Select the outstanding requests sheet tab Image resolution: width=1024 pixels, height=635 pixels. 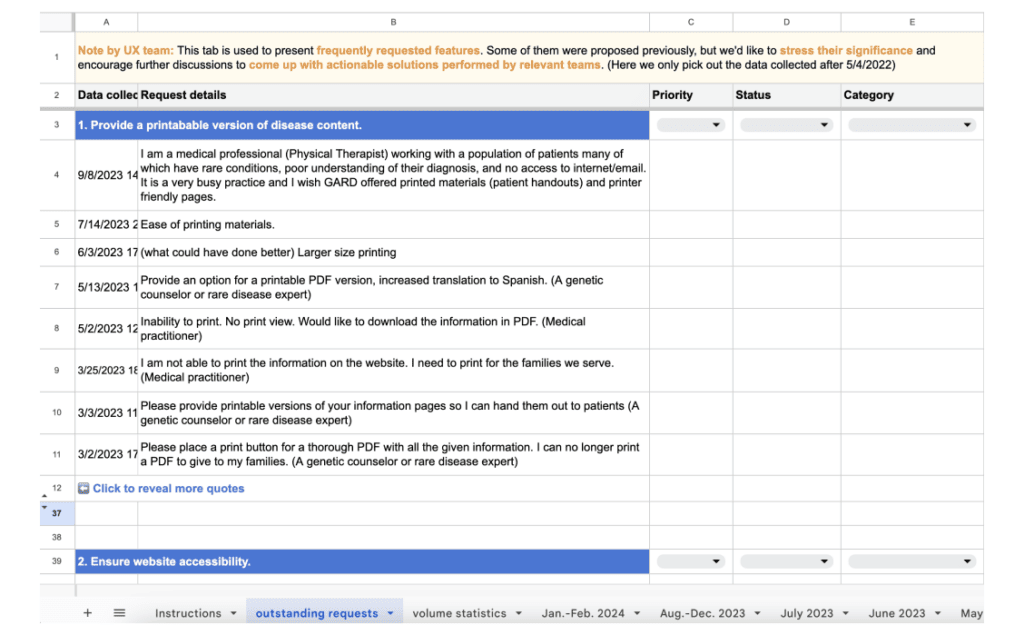(317, 613)
